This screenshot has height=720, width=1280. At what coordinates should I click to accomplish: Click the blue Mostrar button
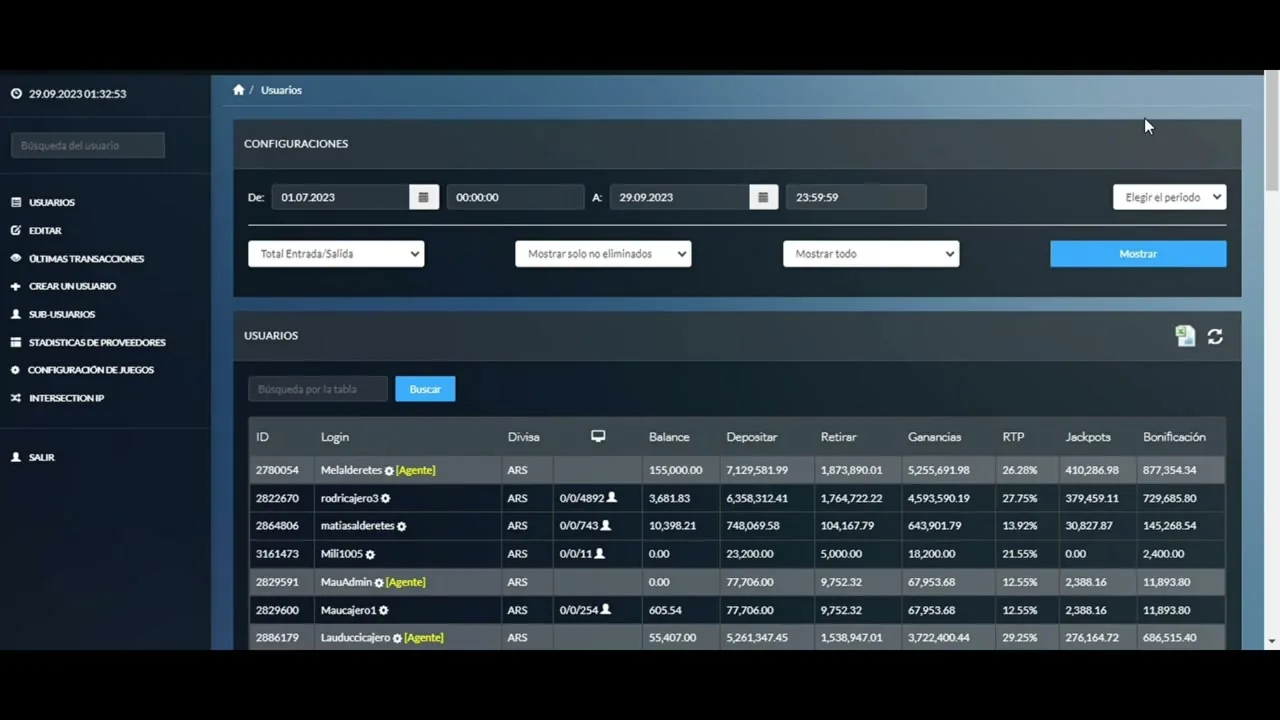[1138, 254]
